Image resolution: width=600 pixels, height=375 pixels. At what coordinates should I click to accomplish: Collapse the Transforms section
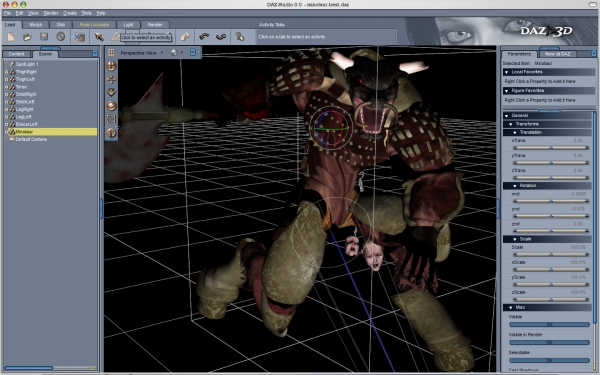tap(511, 124)
